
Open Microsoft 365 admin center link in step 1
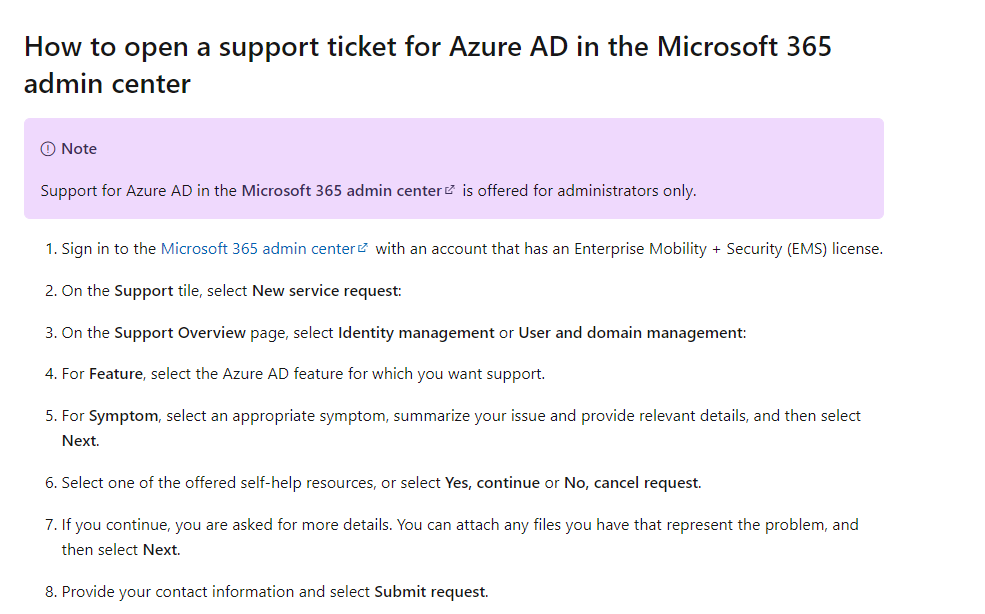258,249
